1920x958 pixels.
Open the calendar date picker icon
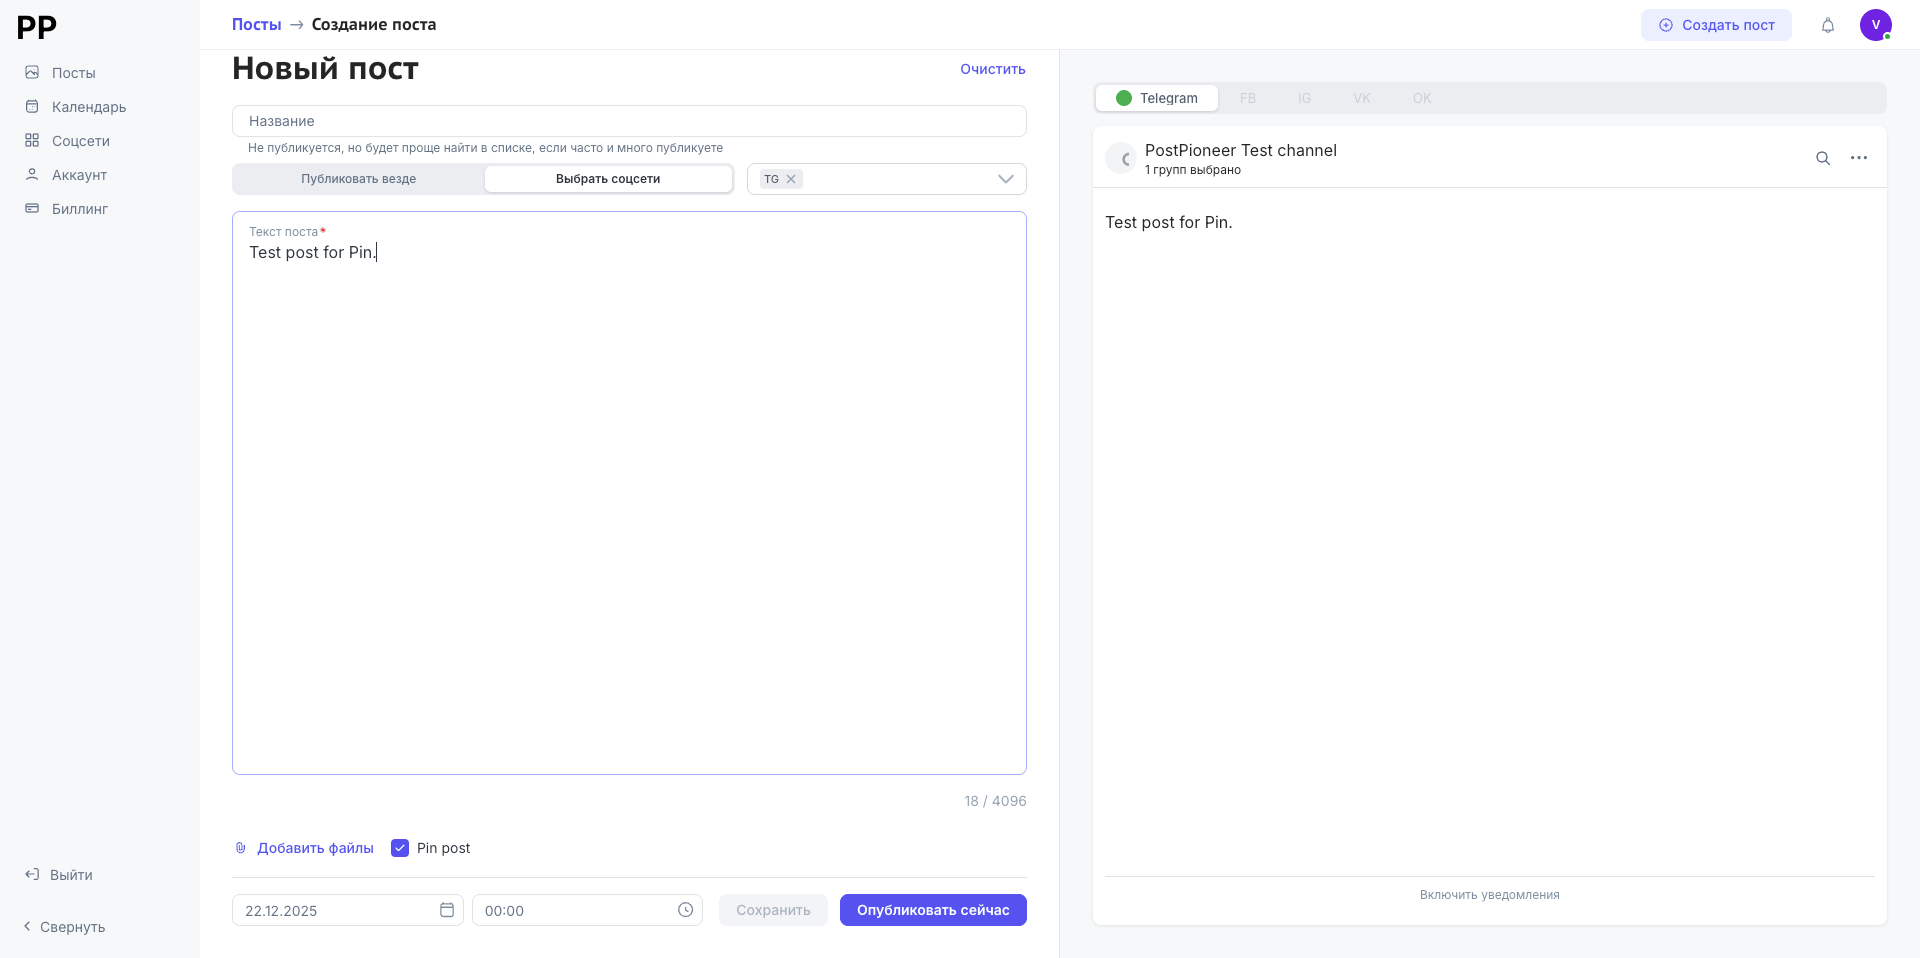click(x=447, y=910)
